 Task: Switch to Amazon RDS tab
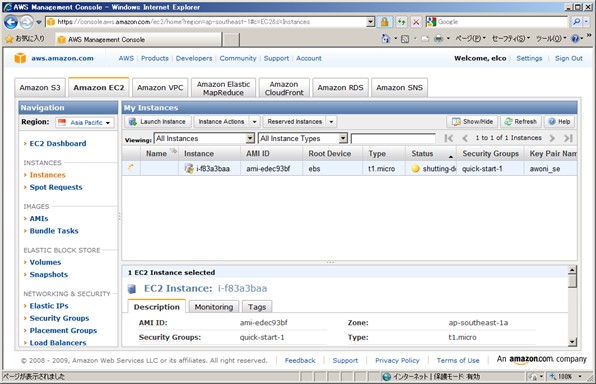340,87
